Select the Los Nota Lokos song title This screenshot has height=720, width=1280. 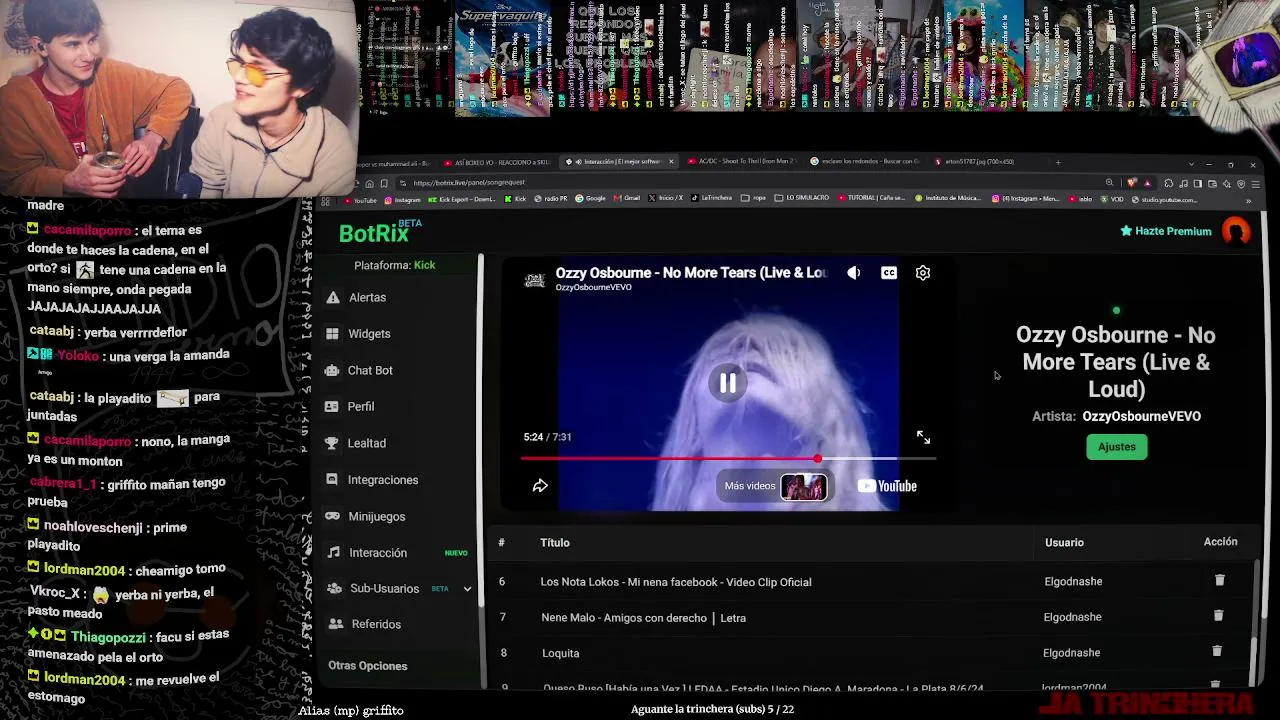coord(676,582)
